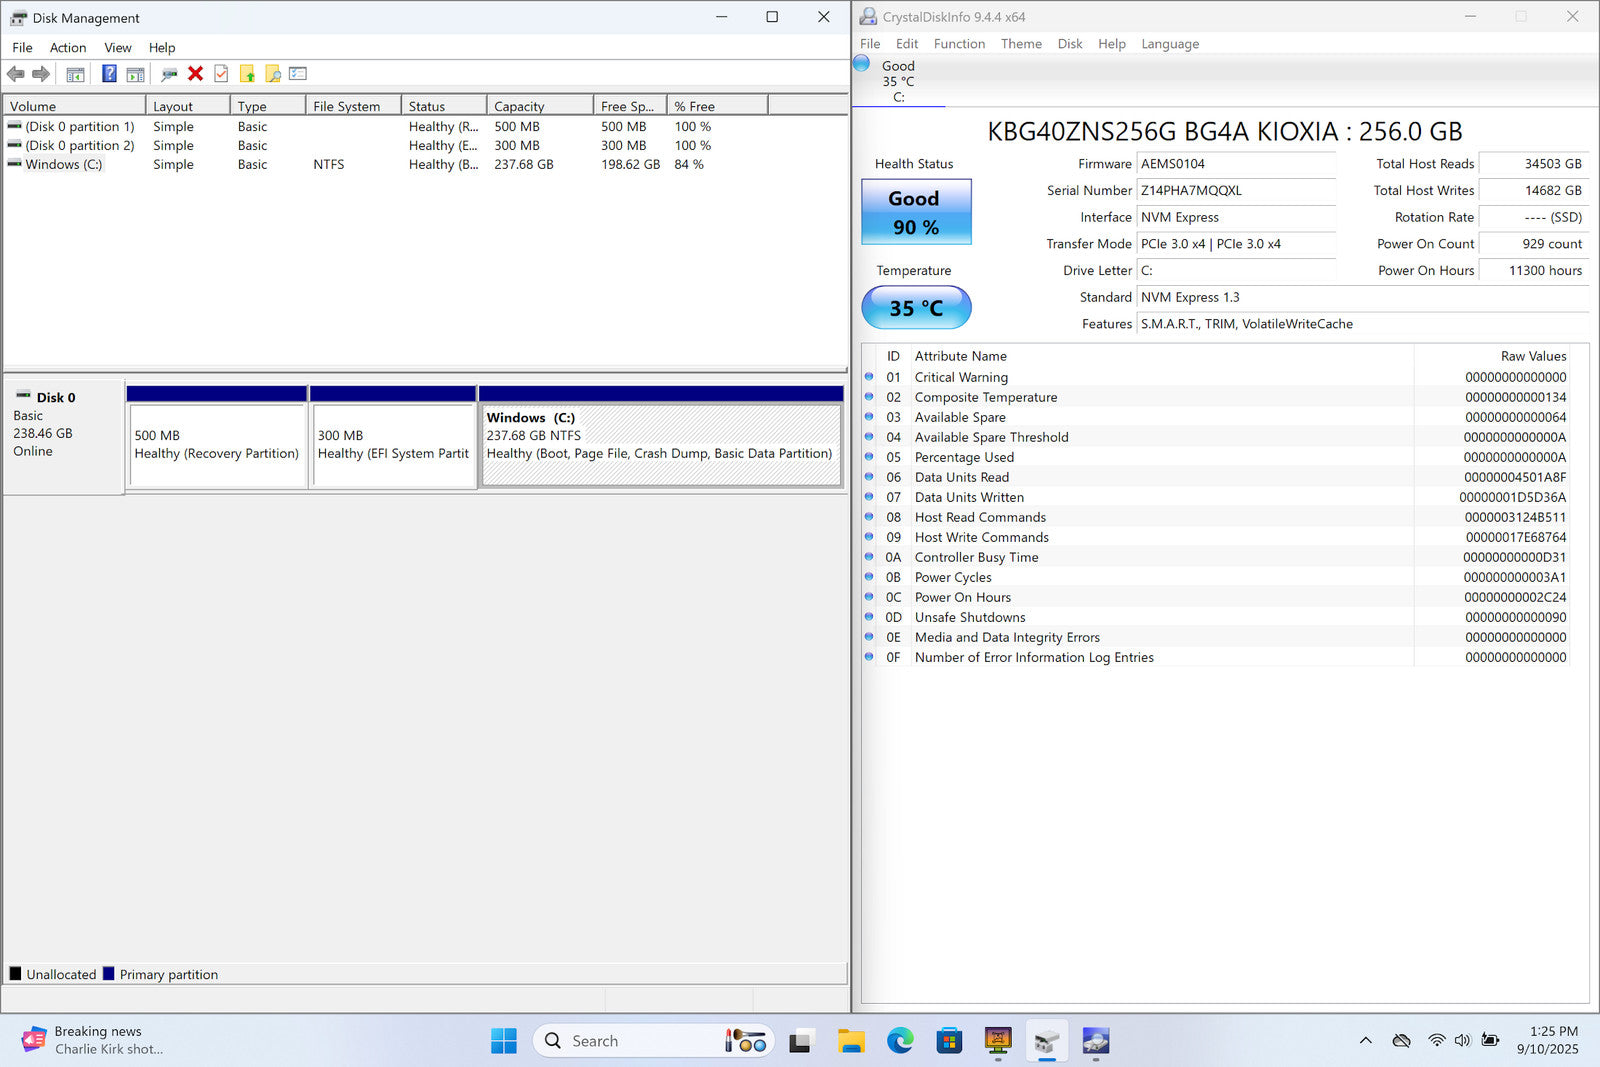Sort by the Status column header

pyautogui.click(x=444, y=106)
